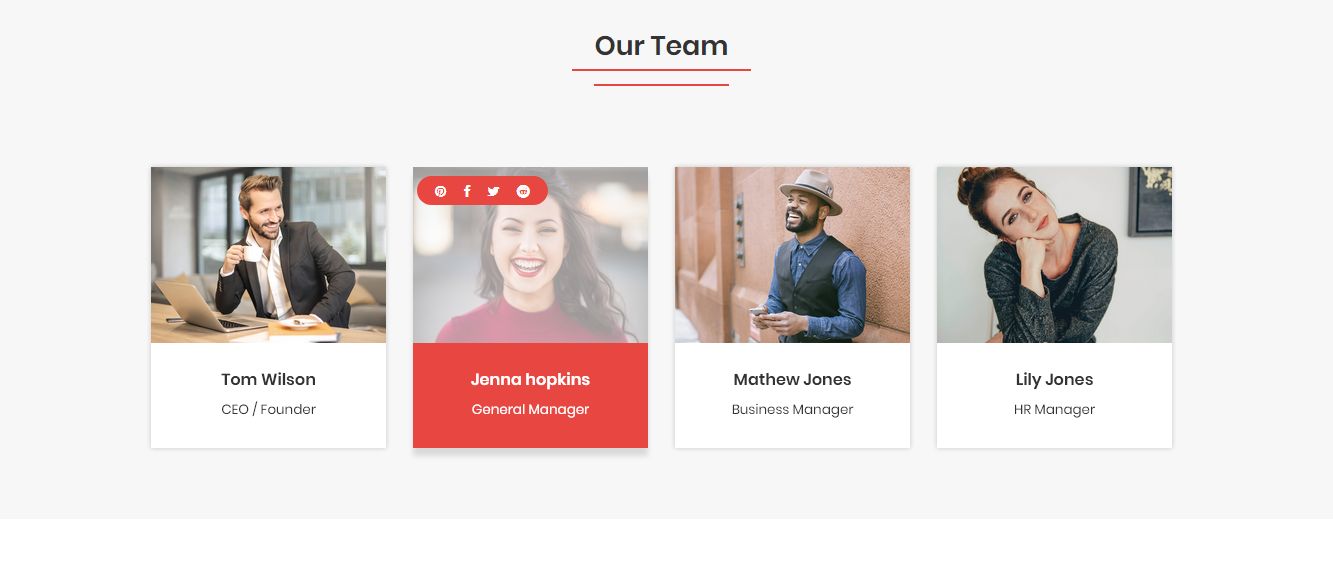The image size is (1333, 584).
Task: Open Jenna's Pinterest profile icon
Action: 440,191
